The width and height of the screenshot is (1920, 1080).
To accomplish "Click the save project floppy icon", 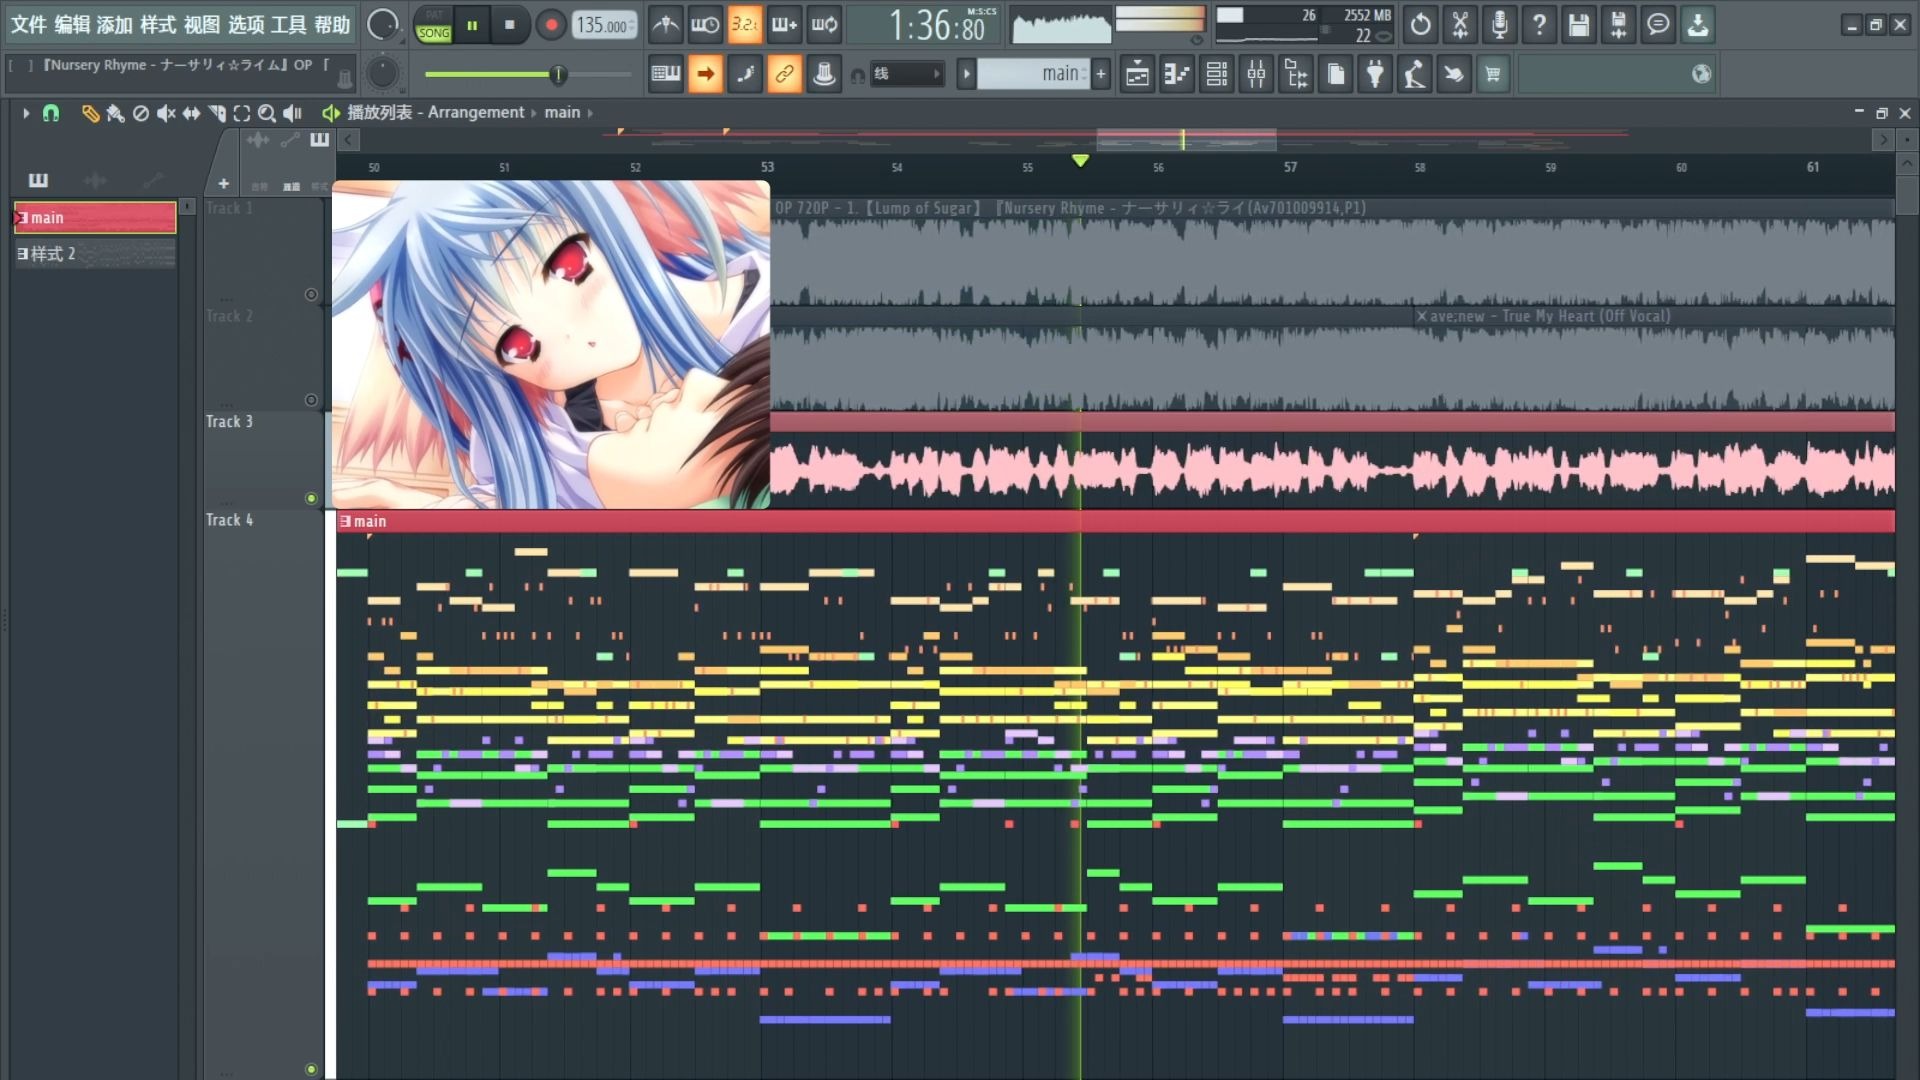I will (x=1578, y=24).
